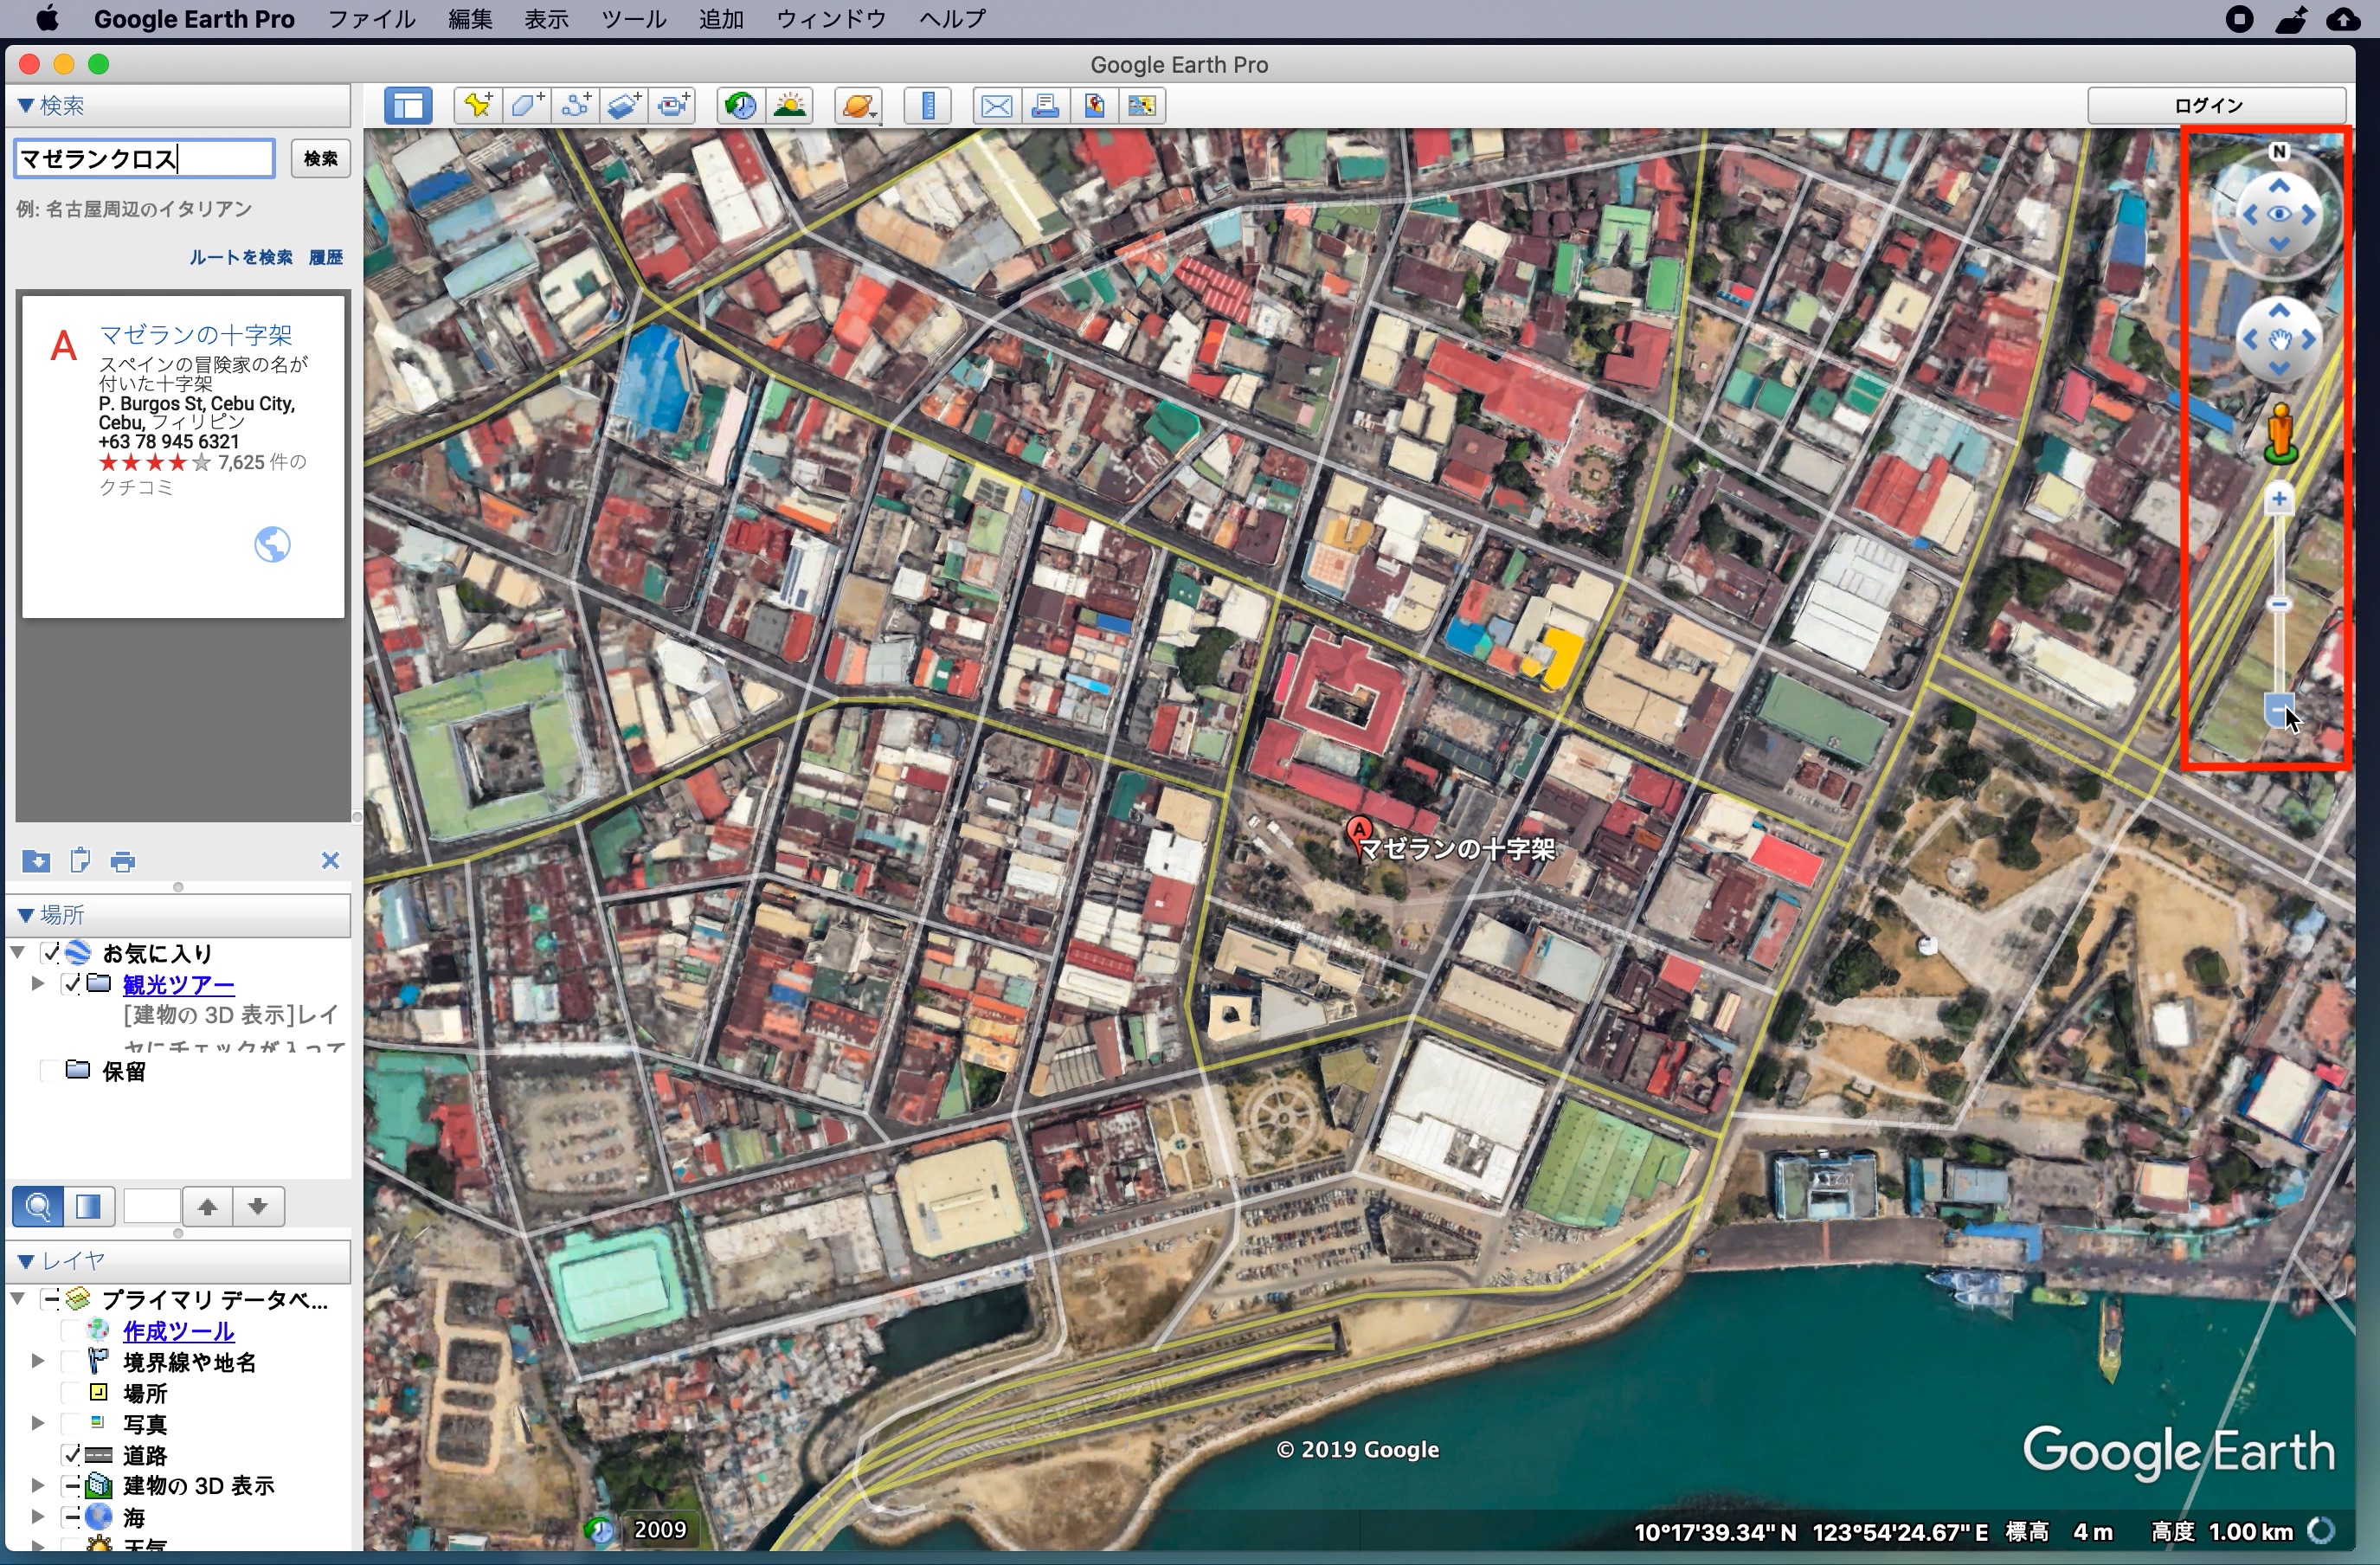This screenshot has height=1565, width=2380.
Task: Open the historical imagery clock tool
Action: 741,105
